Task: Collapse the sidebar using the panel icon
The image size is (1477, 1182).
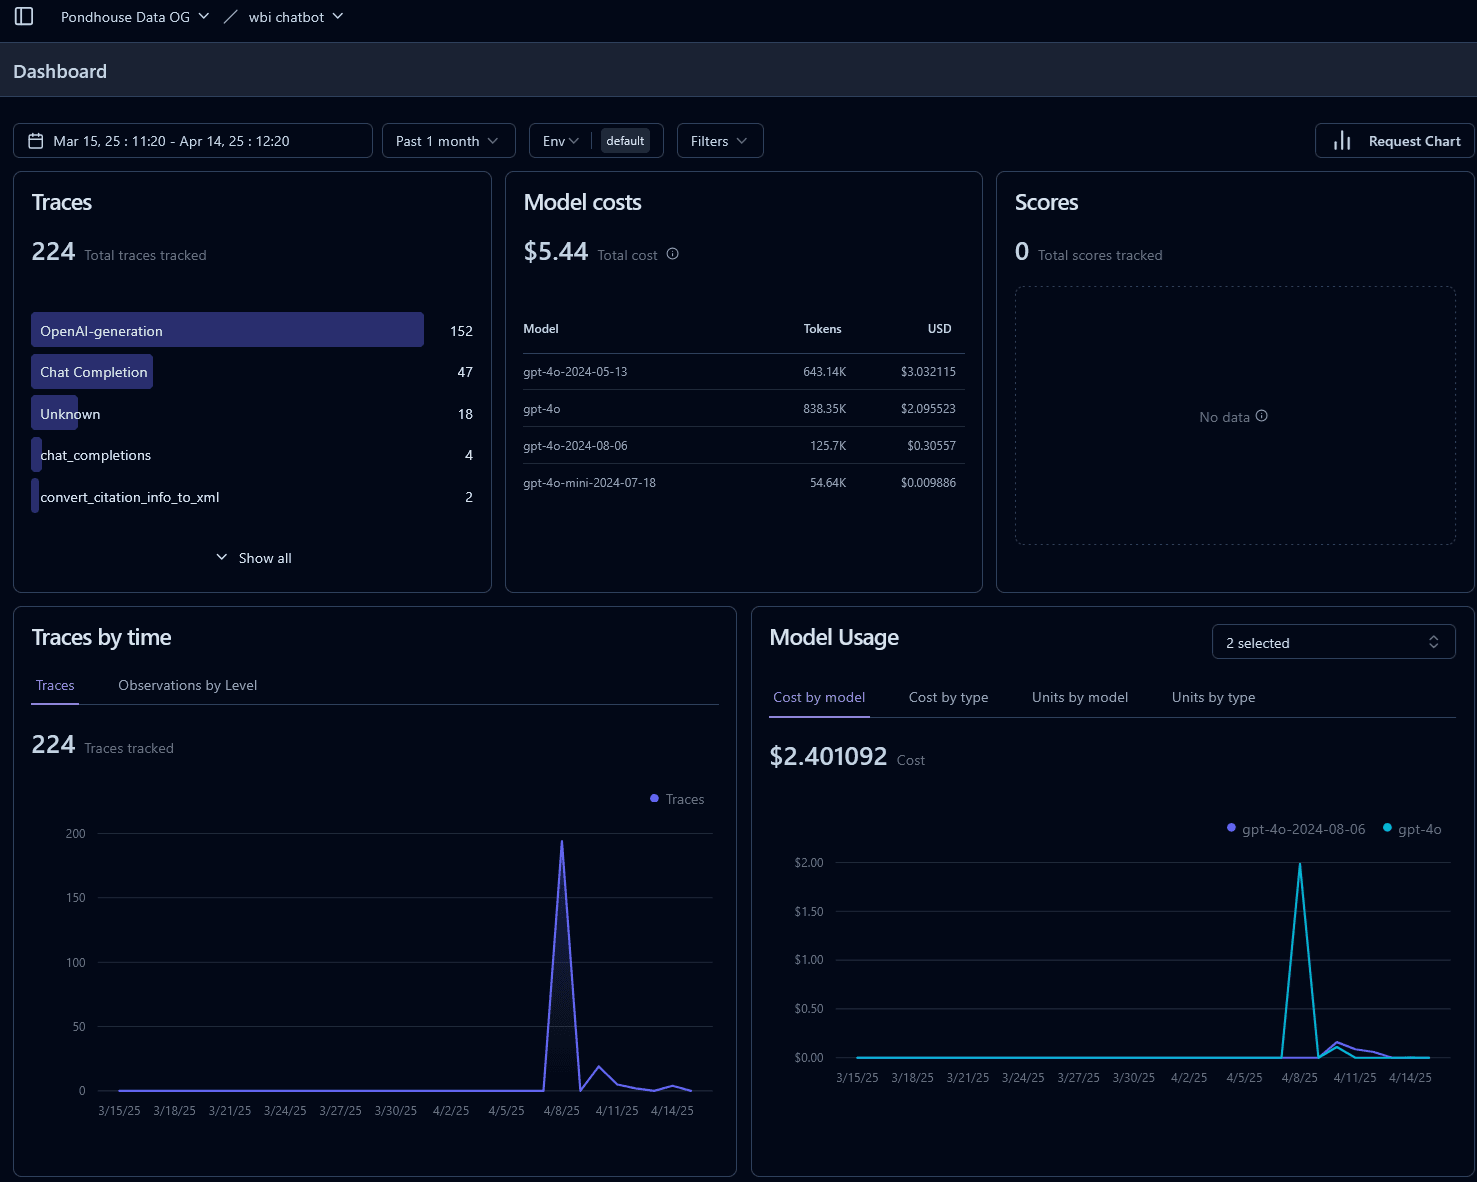Action: click(x=24, y=16)
